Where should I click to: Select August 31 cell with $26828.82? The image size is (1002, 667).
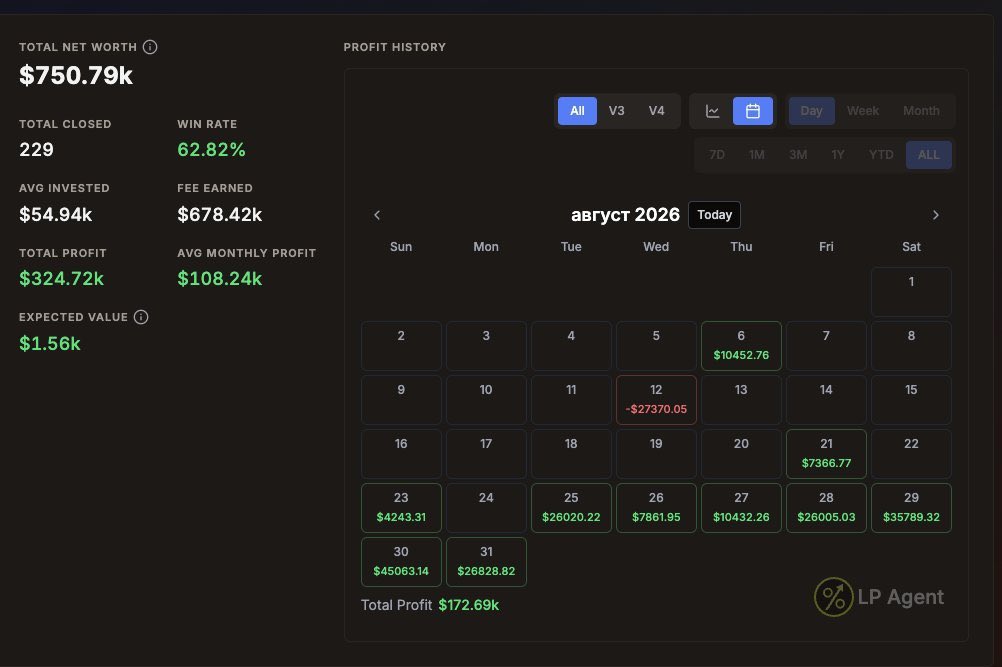point(486,562)
